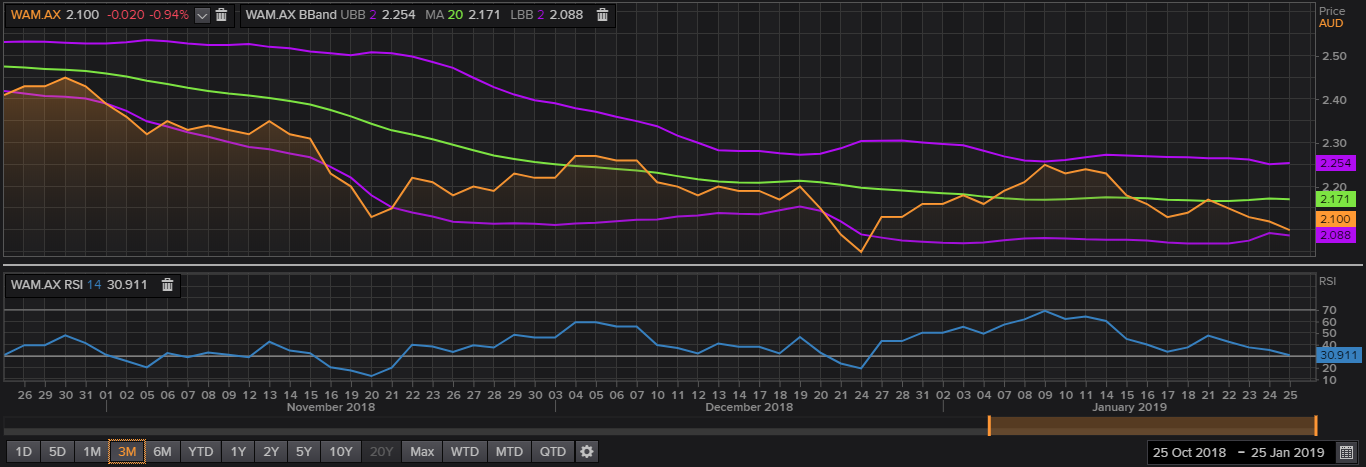Click the start date 25 Oct 2018
The height and width of the screenshot is (467, 1366).
pyautogui.click(x=1190, y=453)
